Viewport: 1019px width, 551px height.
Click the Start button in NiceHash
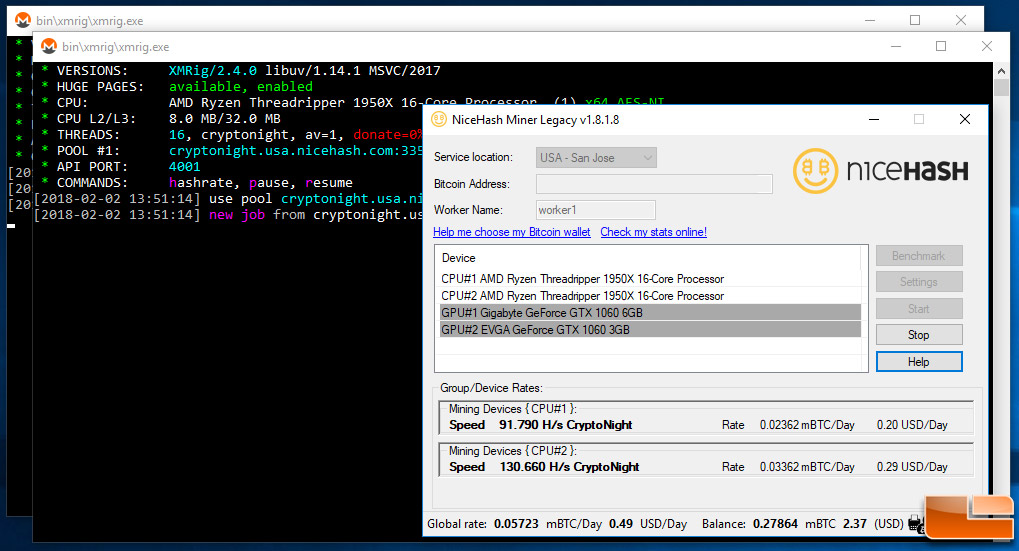pyautogui.click(x=919, y=309)
